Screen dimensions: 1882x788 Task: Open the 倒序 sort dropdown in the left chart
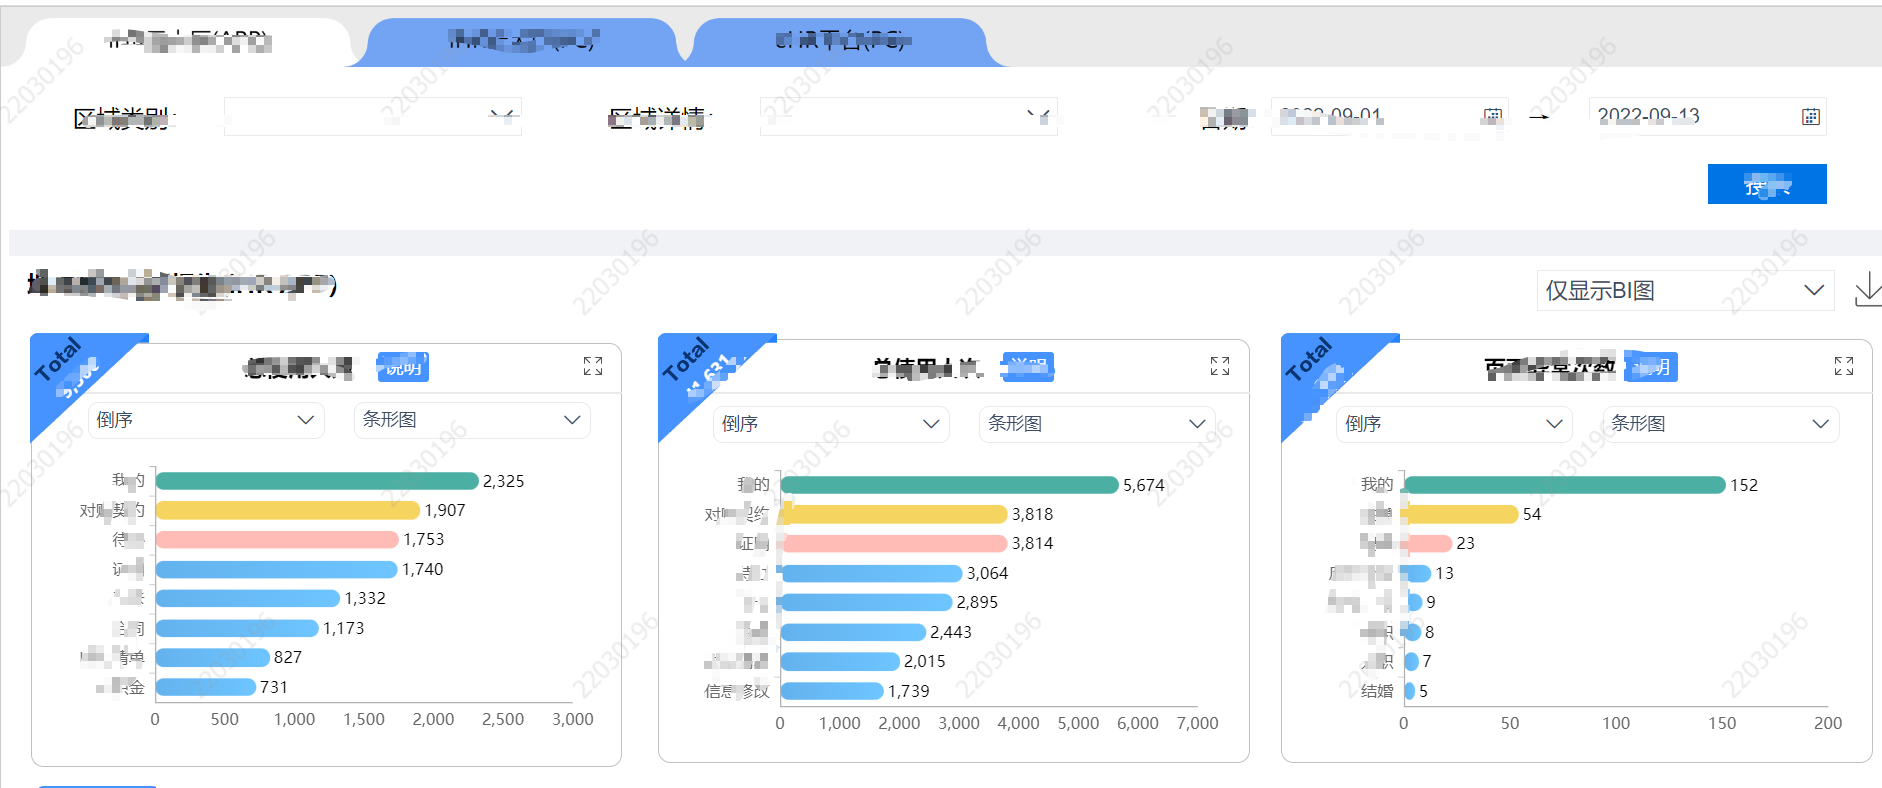pos(206,420)
